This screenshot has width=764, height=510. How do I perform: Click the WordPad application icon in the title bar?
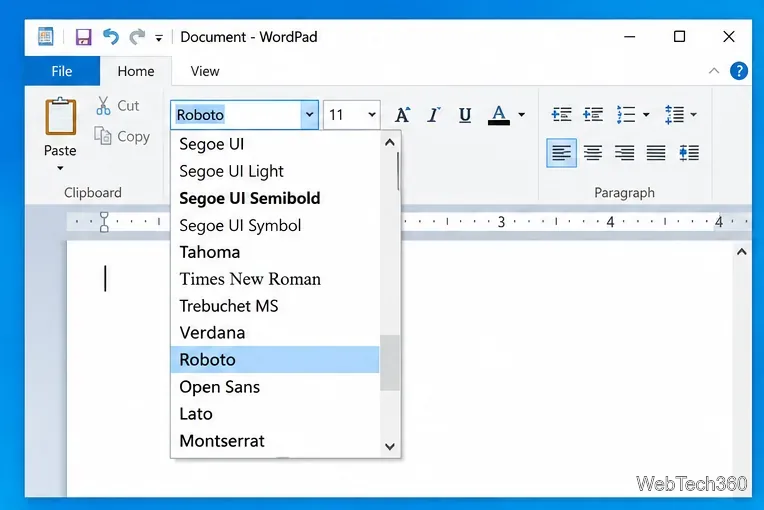[46, 37]
